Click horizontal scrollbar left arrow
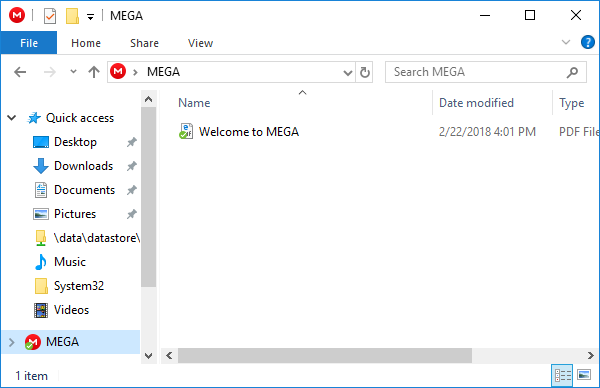This screenshot has height=388, width=600. click(169, 356)
